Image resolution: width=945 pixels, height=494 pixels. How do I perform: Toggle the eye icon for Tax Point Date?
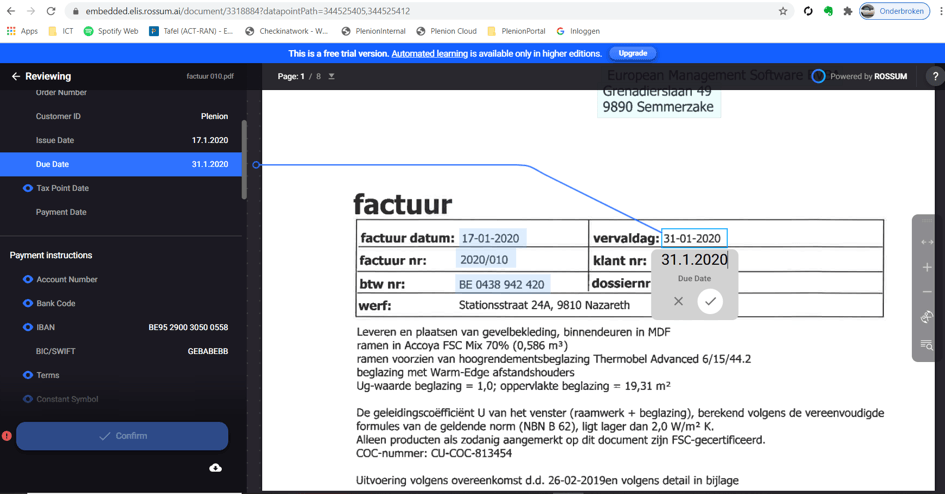28,188
